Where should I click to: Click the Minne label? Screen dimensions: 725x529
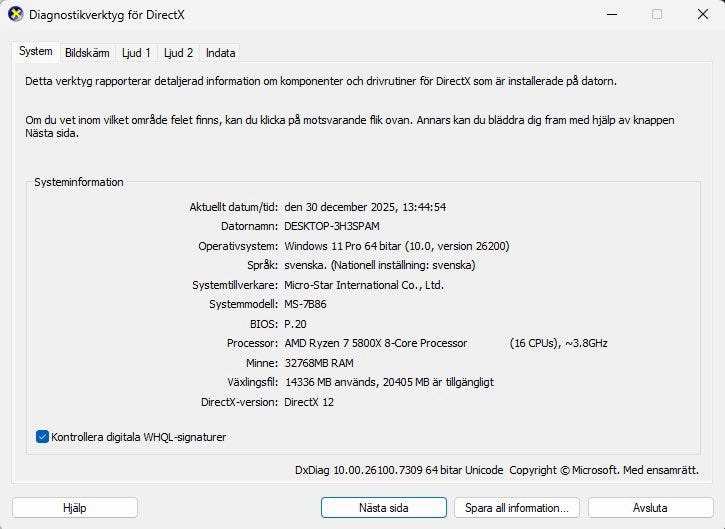pyautogui.click(x=262, y=363)
